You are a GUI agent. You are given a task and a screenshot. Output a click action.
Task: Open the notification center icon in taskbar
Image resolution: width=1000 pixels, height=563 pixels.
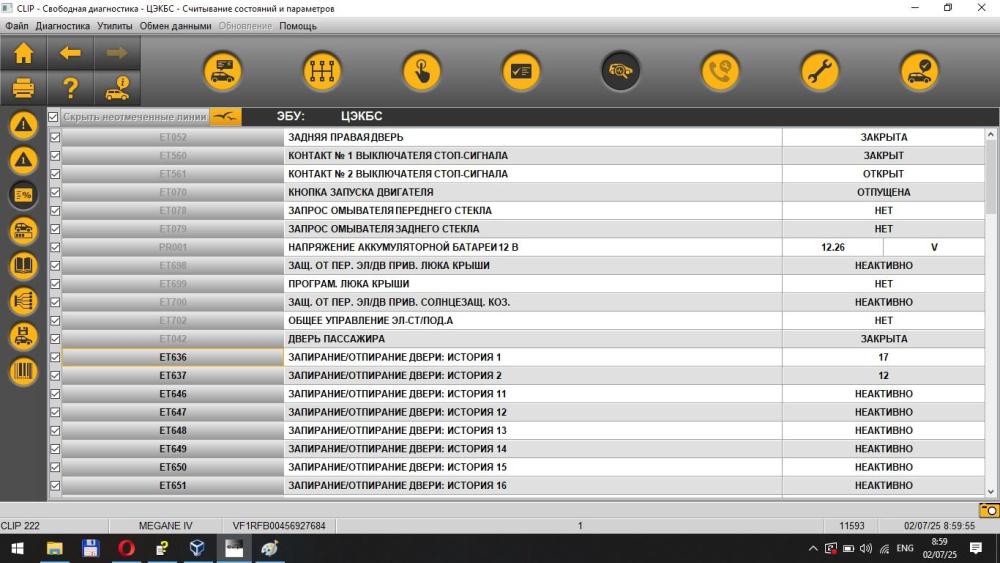click(x=976, y=548)
